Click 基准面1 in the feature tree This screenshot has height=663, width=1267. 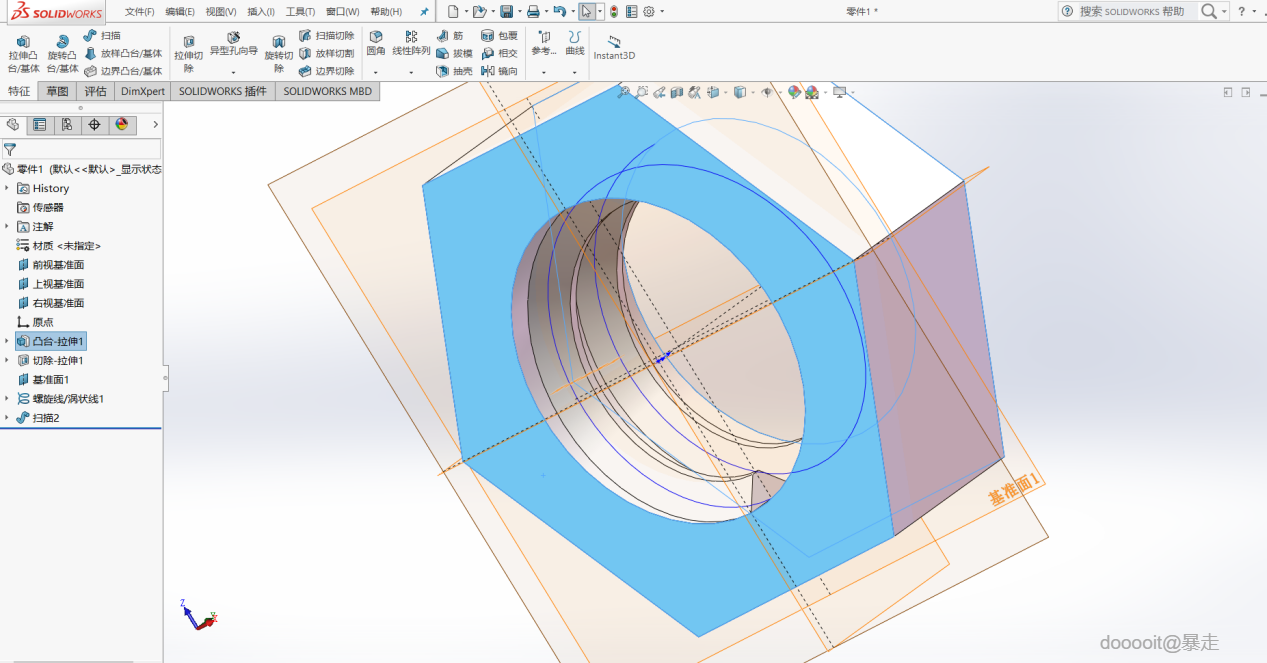[50, 380]
